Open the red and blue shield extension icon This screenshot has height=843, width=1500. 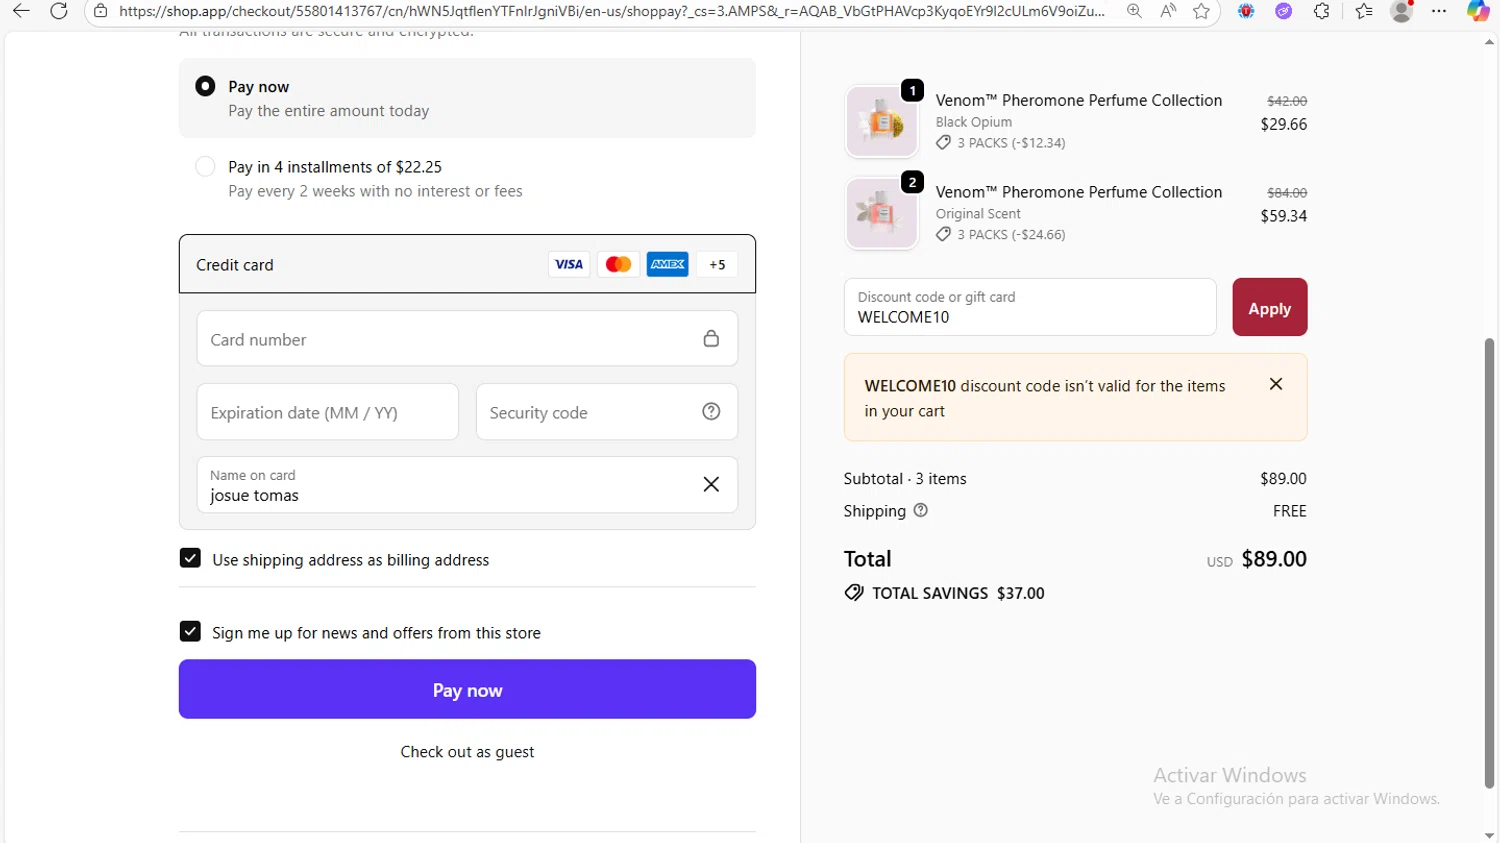pos(1246,11)
